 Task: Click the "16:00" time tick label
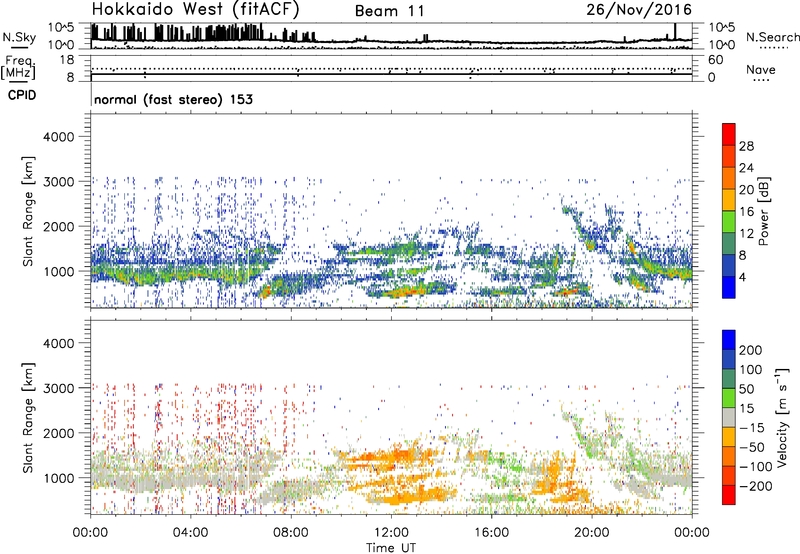491,533
